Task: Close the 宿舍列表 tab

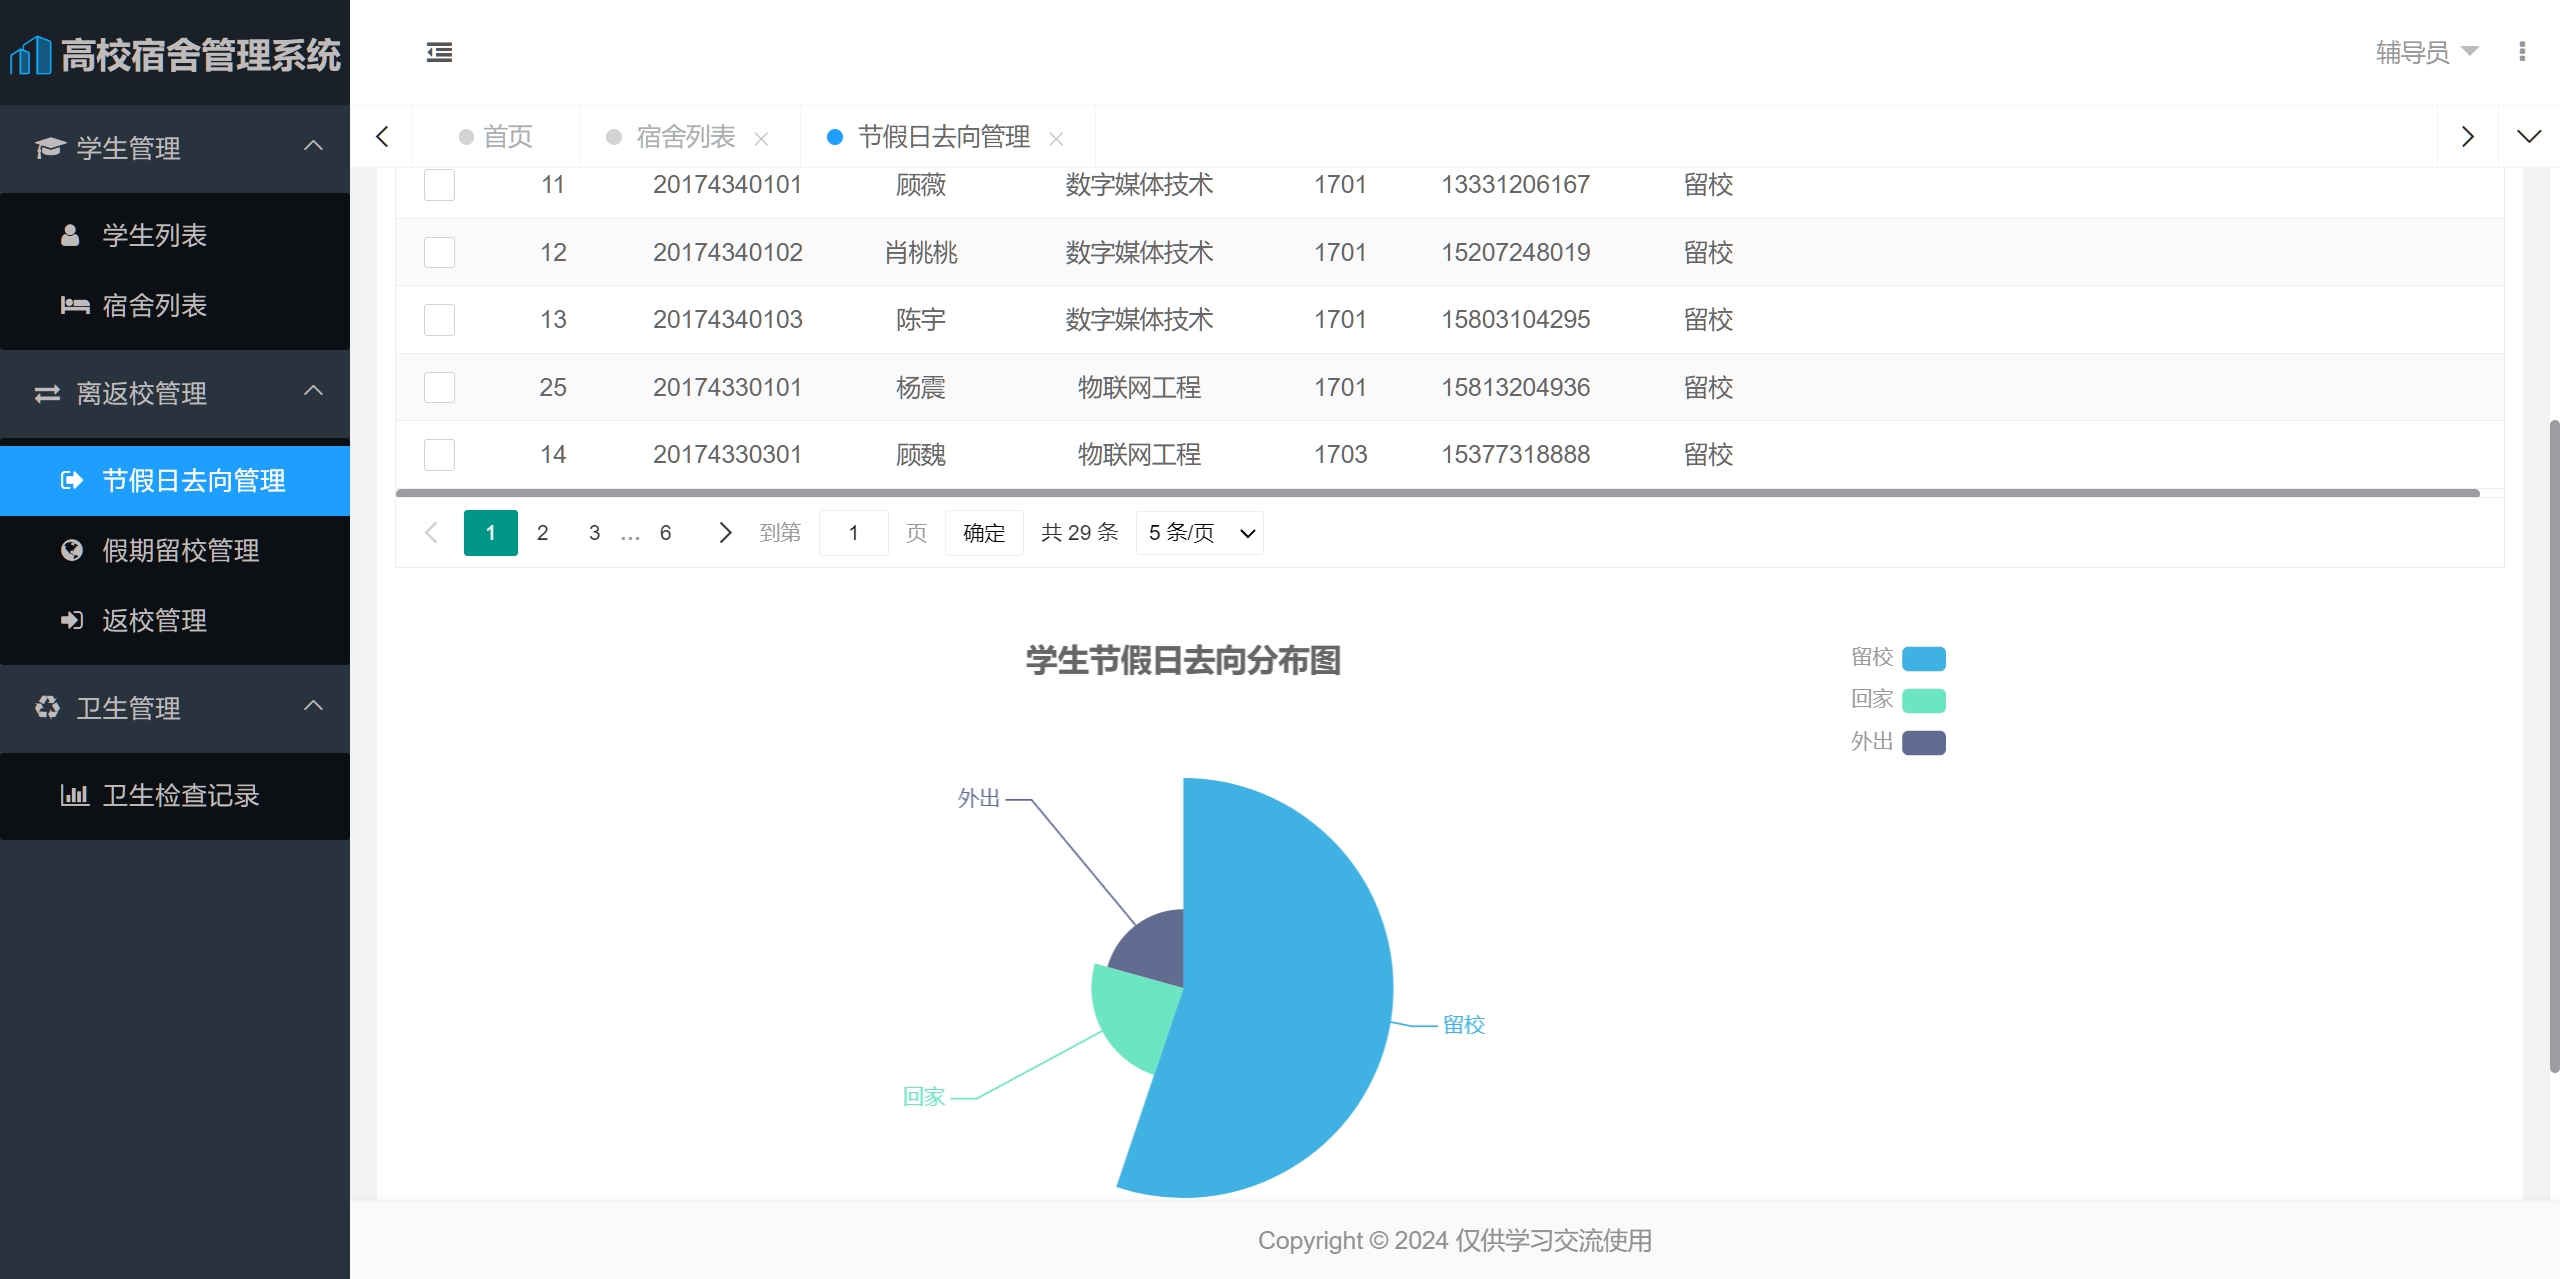Action: pyautogui.click(x=761, y=139)
